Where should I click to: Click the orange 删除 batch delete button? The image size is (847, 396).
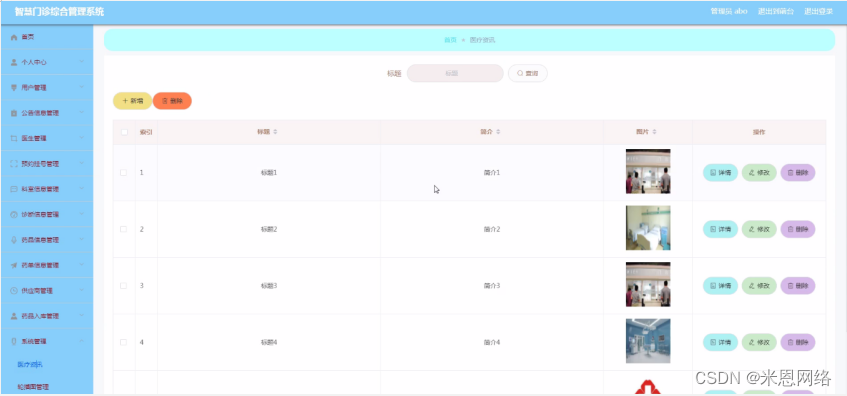point(172,101)
